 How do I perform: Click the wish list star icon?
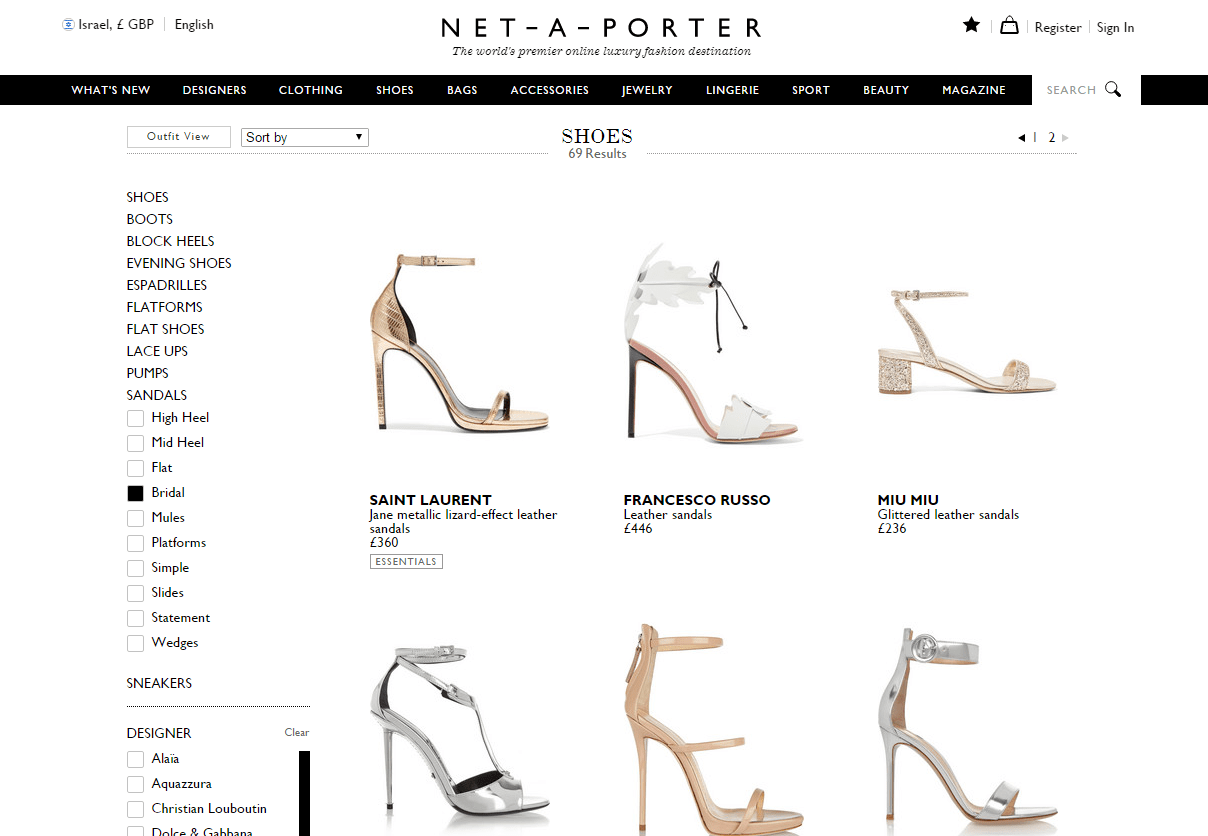point(971,26)
